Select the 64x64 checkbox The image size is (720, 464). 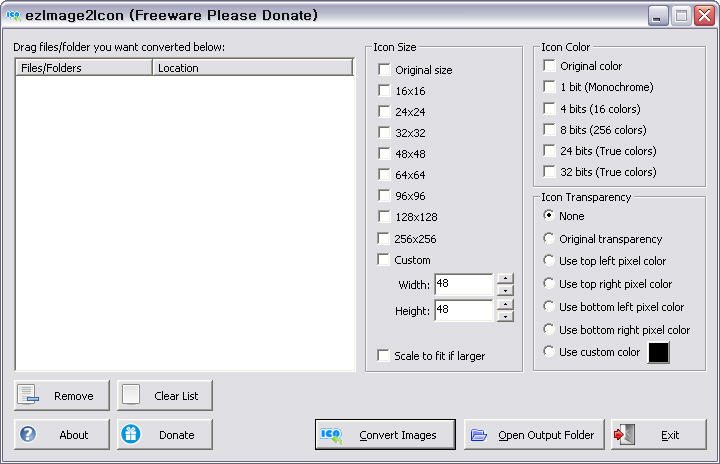[384, 174]
